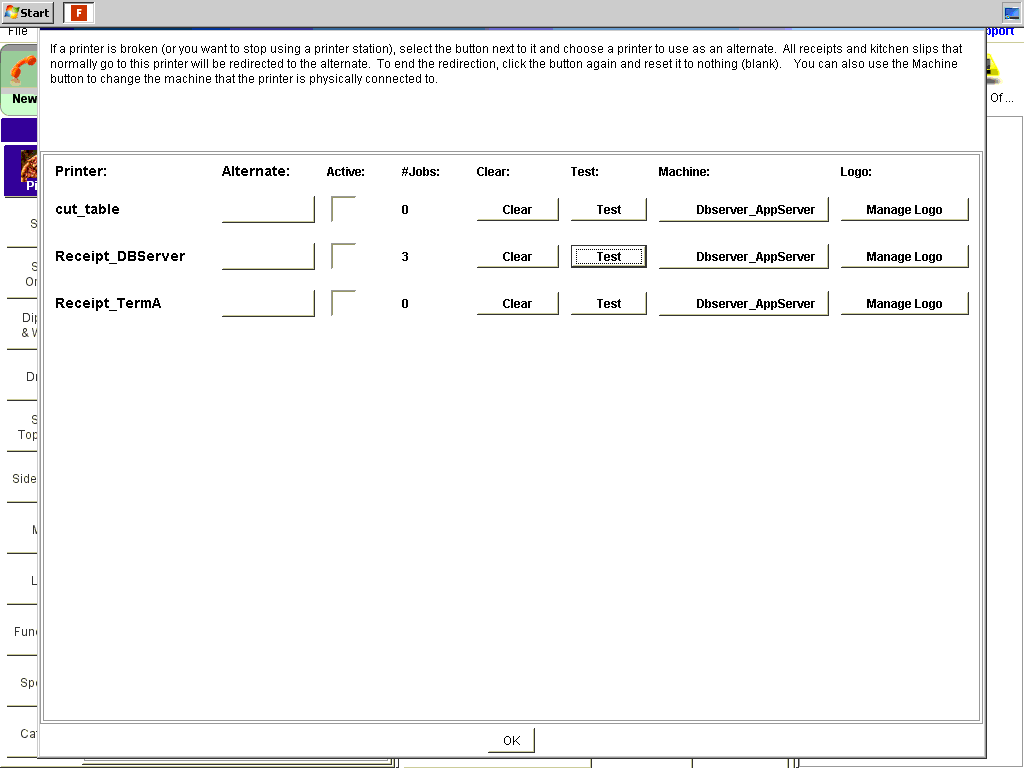Change the machine for cut_table printer
This screenshot has width=1024, height=768.
tap(743, 210)
